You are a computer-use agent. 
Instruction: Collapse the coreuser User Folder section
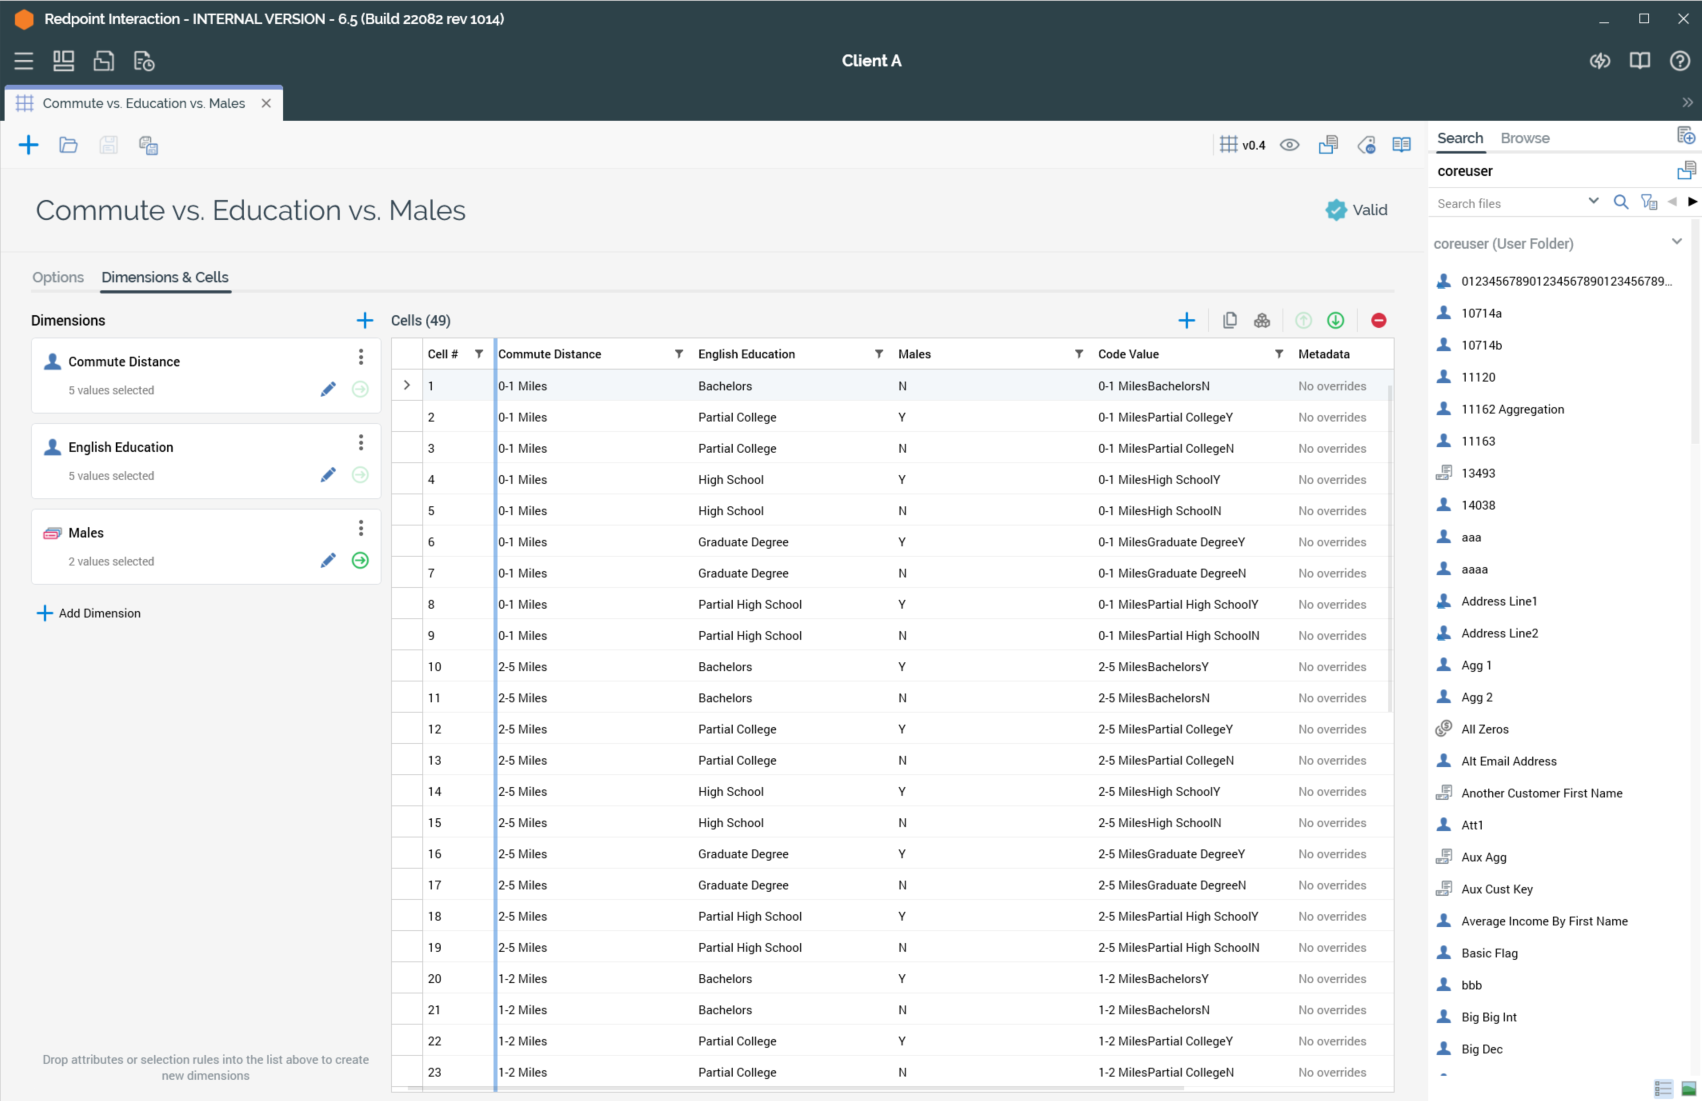pyautogui.click(x=1676, y=242)
